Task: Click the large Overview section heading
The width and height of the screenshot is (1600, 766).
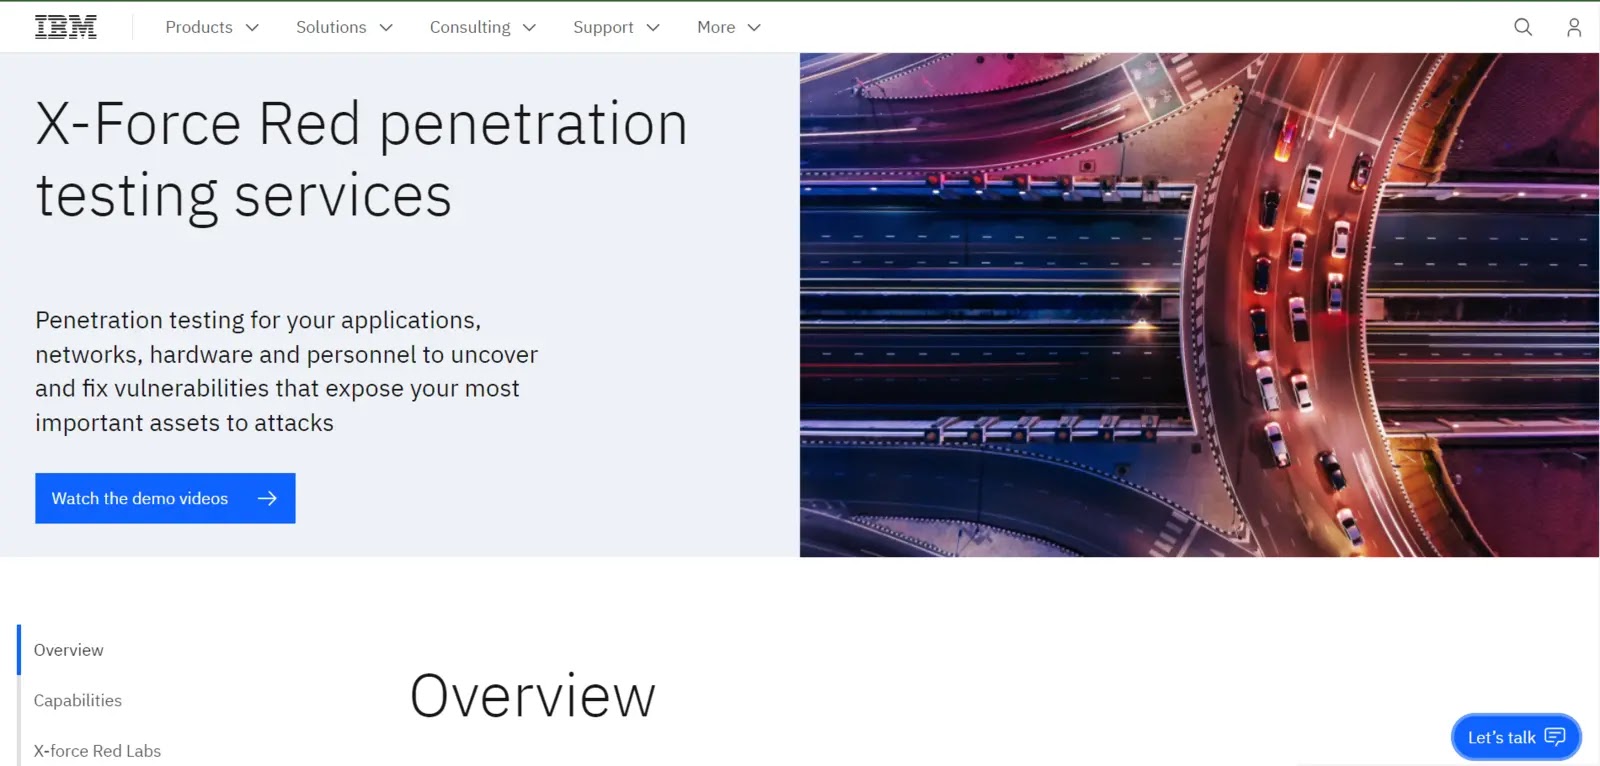Action: point(533,696)
